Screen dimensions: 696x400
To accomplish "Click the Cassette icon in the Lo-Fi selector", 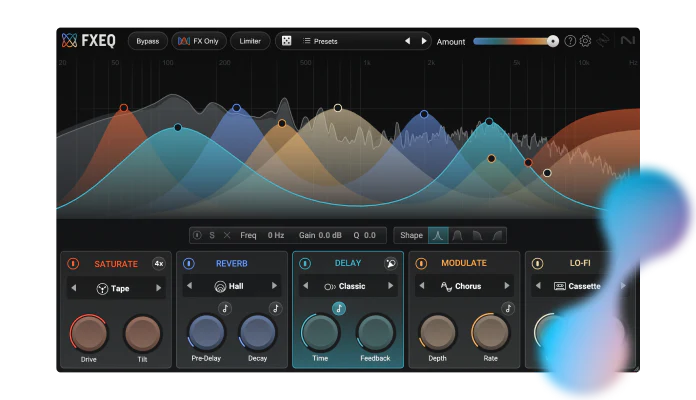I will 560,286.
